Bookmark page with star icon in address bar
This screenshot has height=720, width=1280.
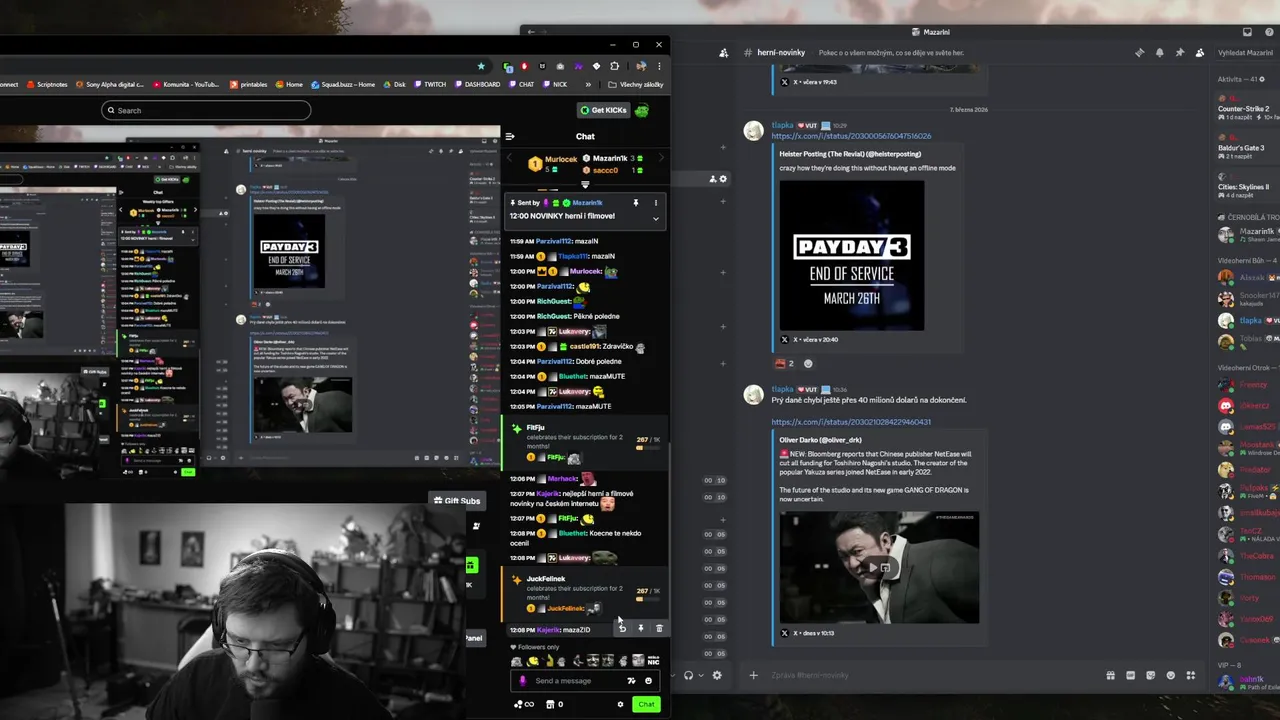coord(481,66)
